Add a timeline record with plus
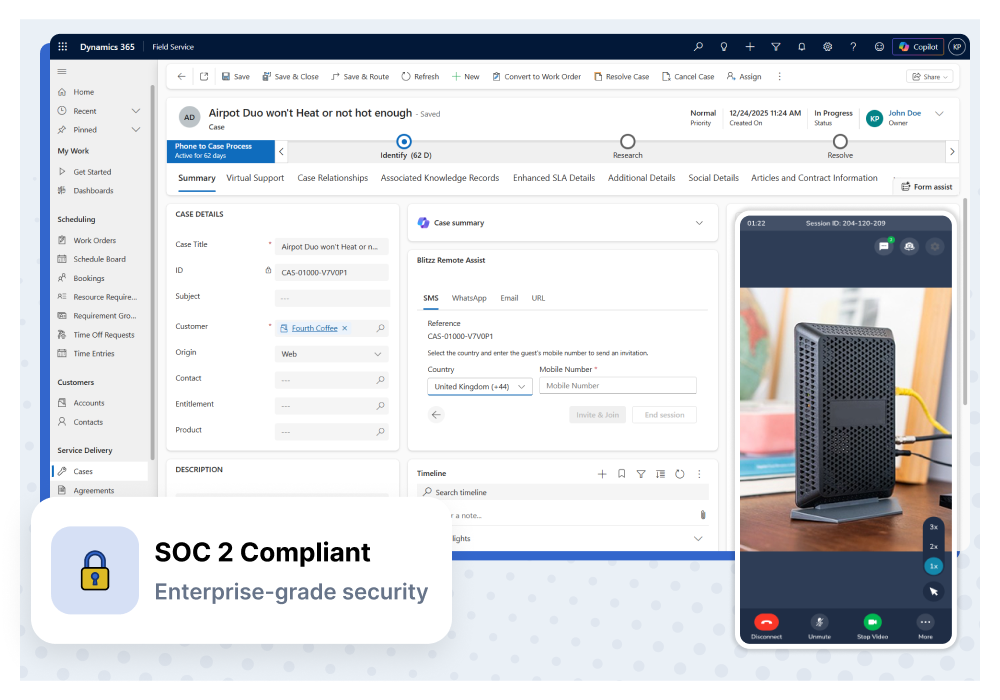This screenshot has height=700, width=1000. click(602, 474)
